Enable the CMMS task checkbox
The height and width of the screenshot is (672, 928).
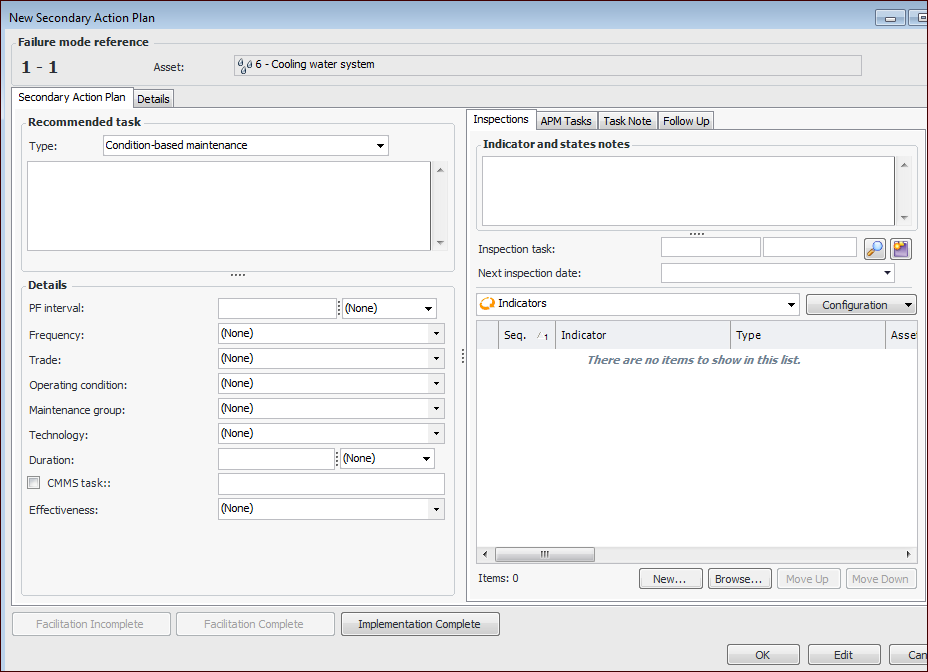pos(35,483)
